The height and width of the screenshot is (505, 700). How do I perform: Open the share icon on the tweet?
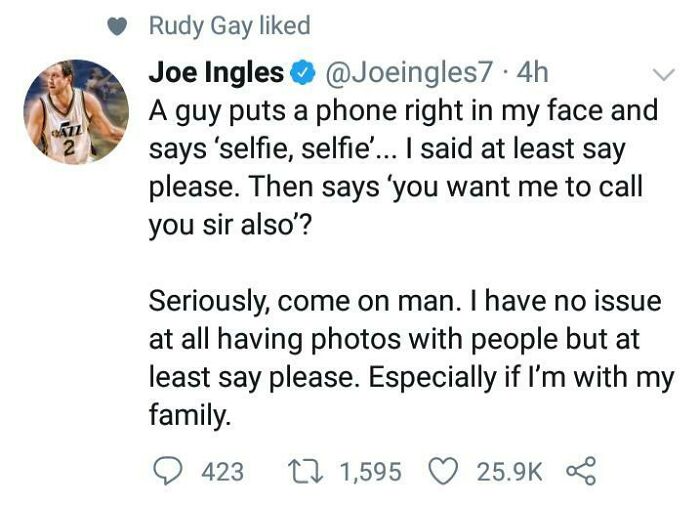[x=579, y=469]
